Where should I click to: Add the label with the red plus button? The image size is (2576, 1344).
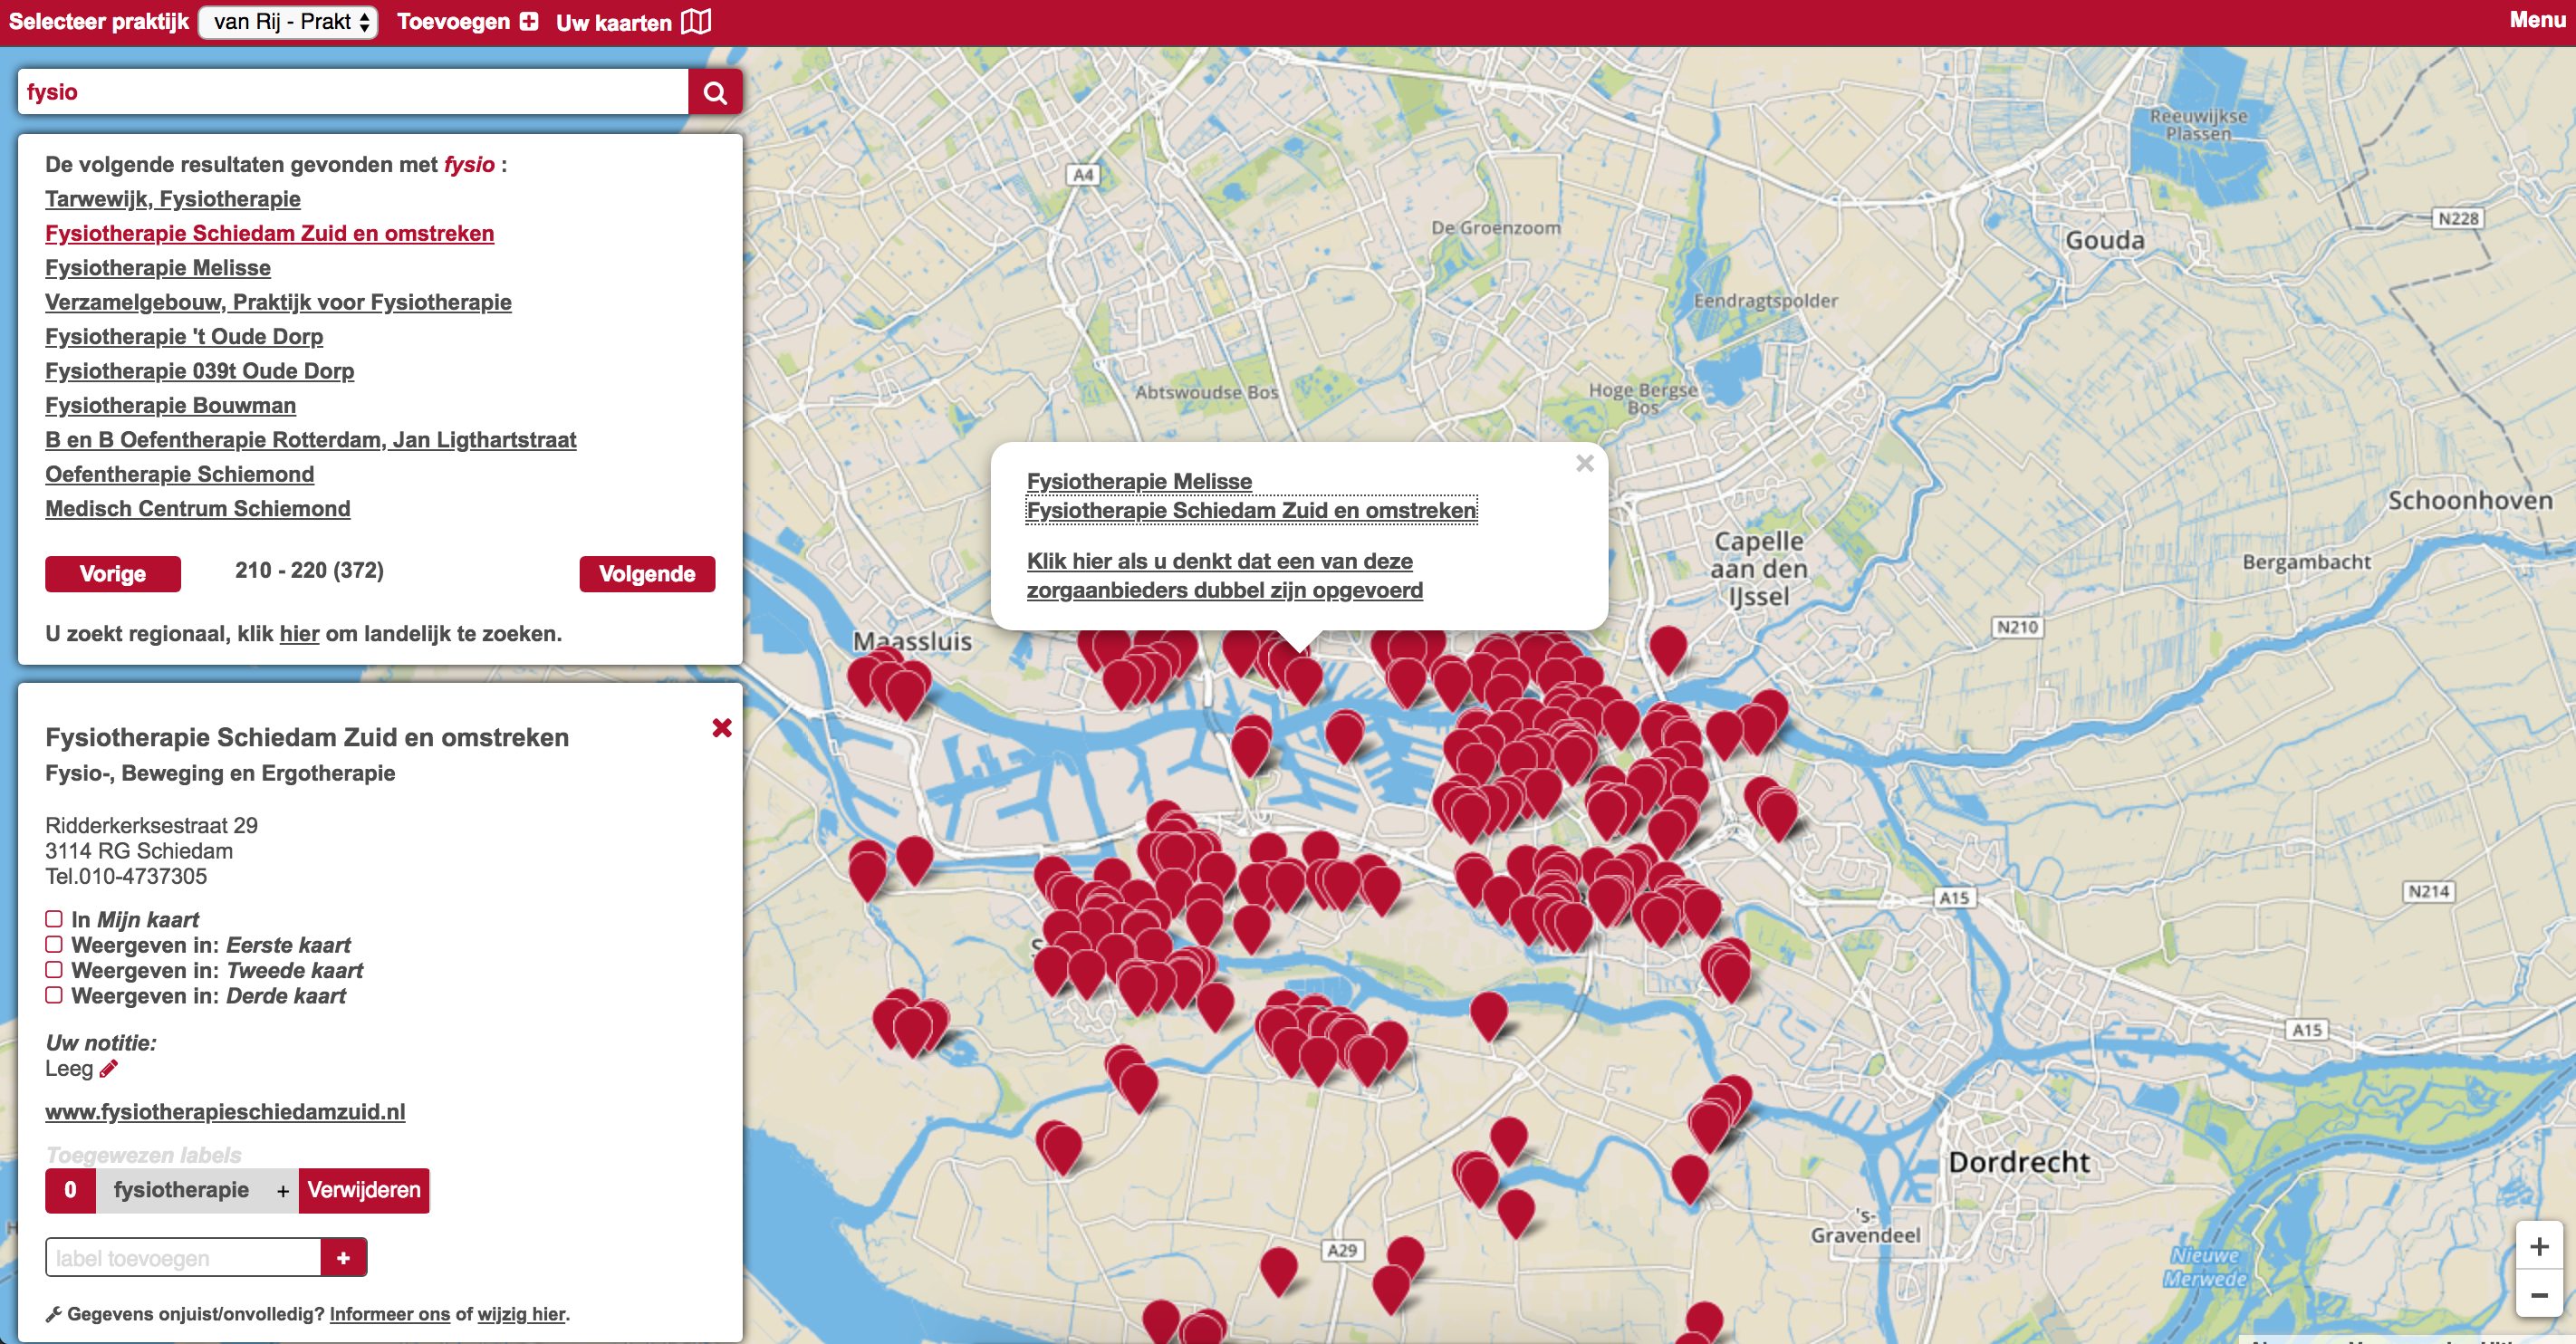pyautogui.click(x=343, y=1258)
